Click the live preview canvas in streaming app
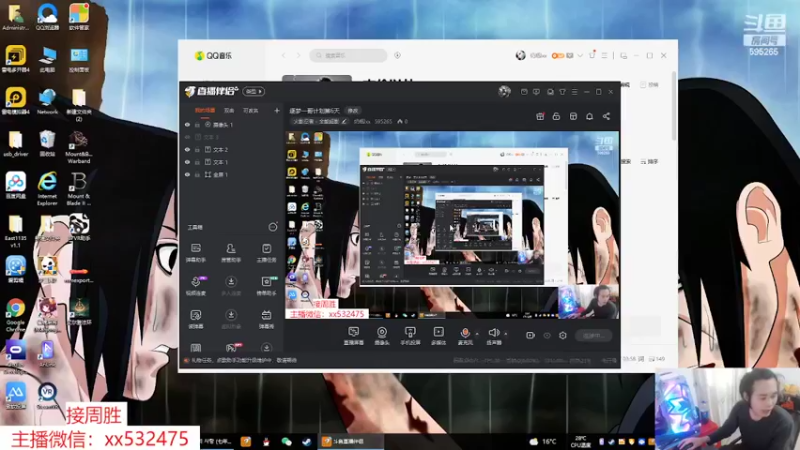This screenshot has height=450, width=800. [x=452, y=225]
